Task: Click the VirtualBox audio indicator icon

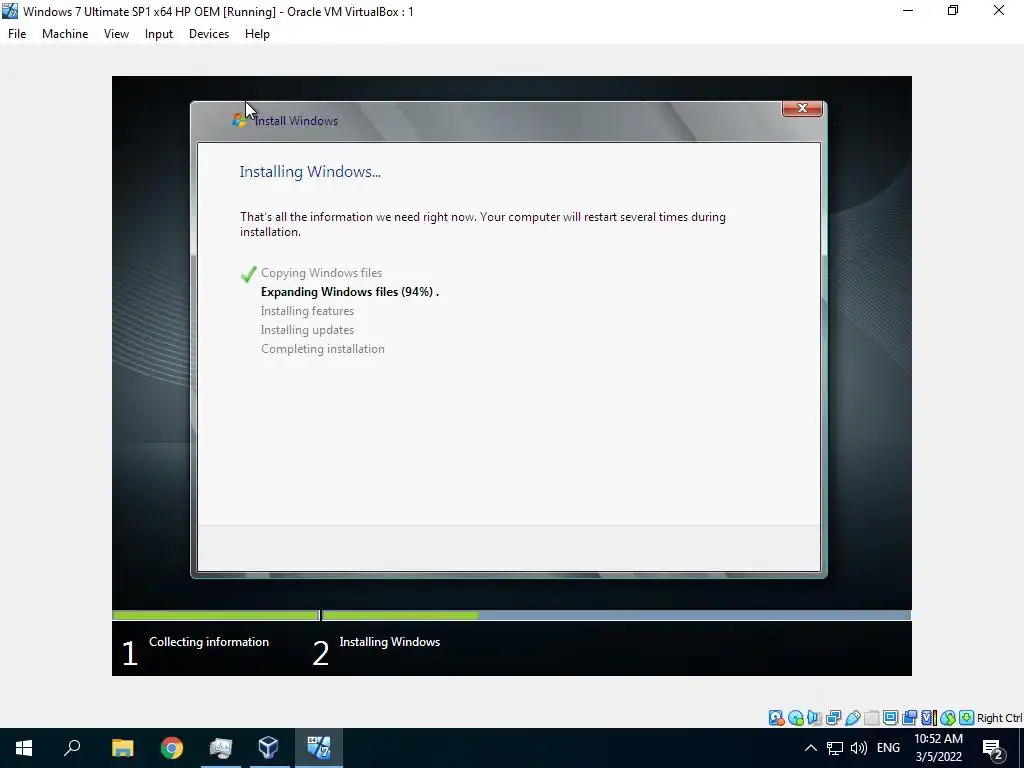Action: tap(814, 718)
